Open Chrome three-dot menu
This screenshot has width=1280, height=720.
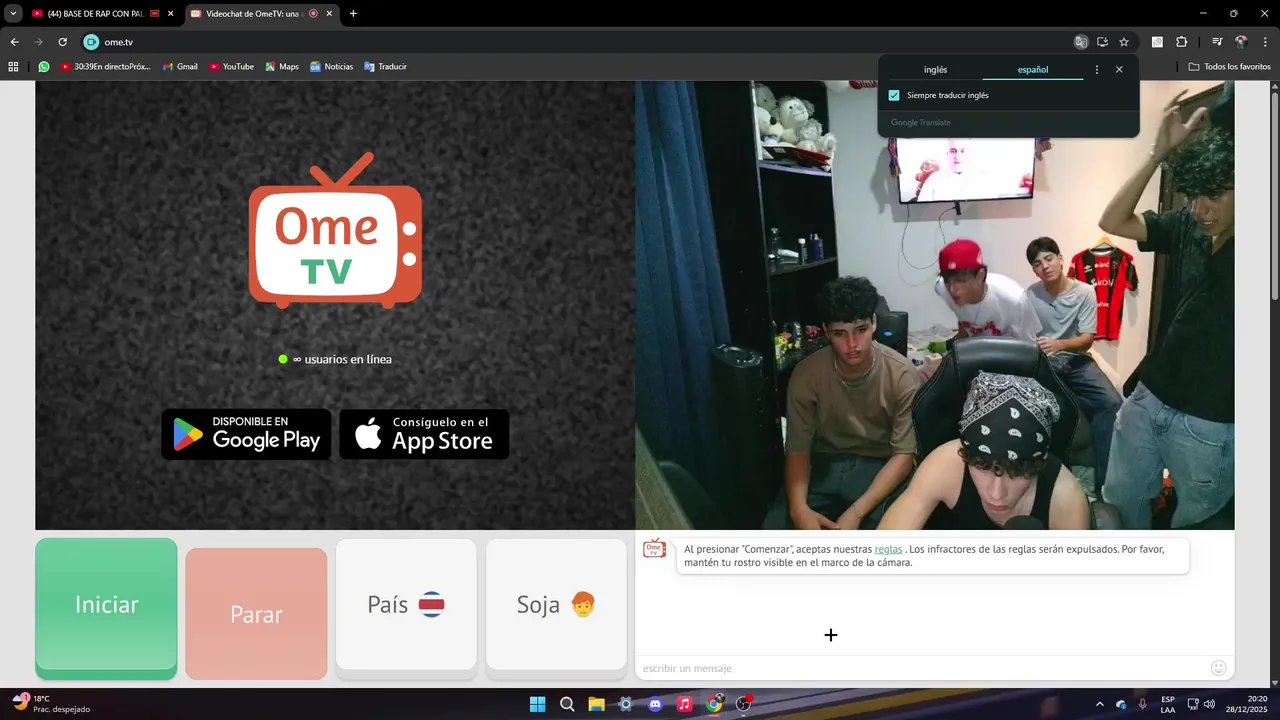point(1265,42)
